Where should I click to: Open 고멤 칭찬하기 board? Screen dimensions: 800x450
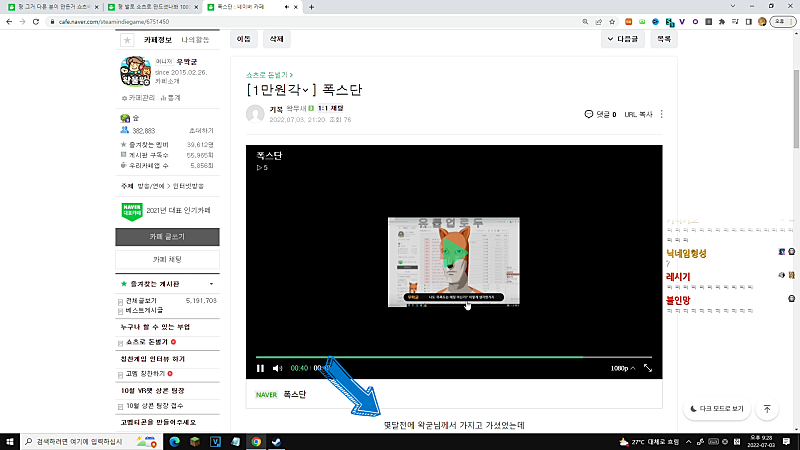tap(145, 374)
